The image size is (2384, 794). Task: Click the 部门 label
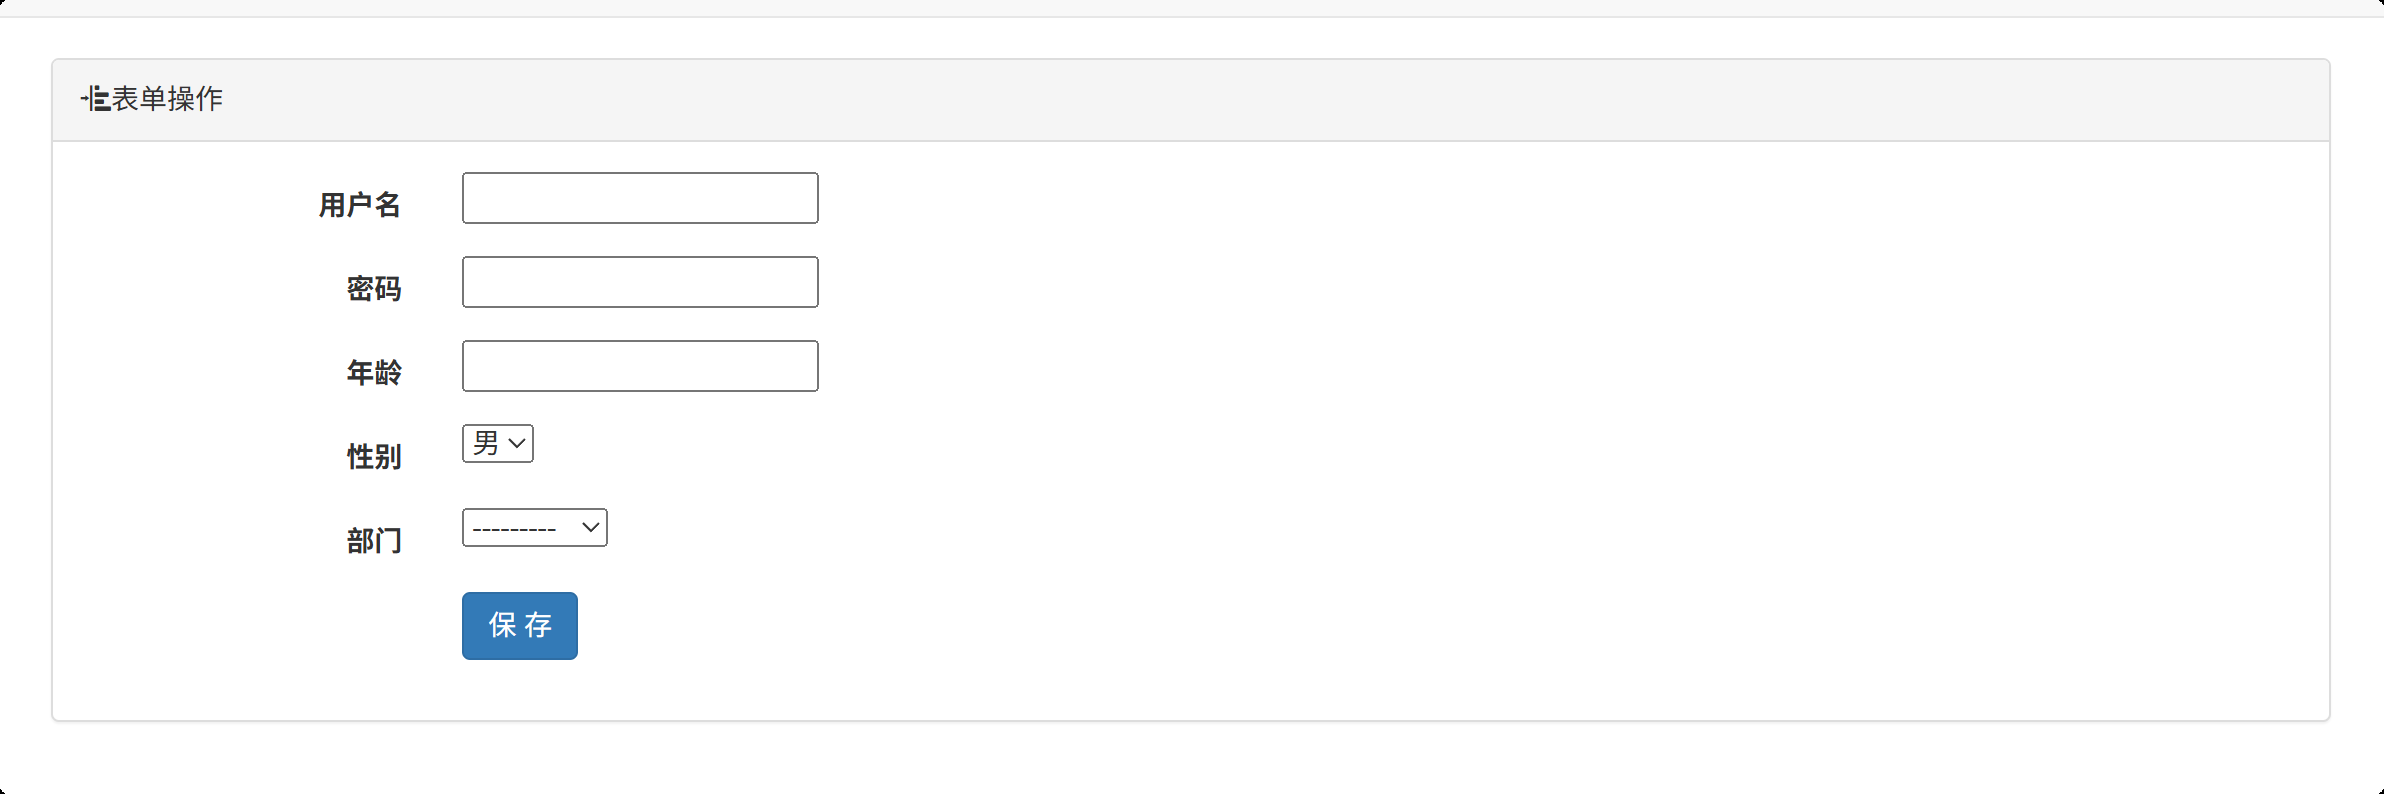point(373,541)
